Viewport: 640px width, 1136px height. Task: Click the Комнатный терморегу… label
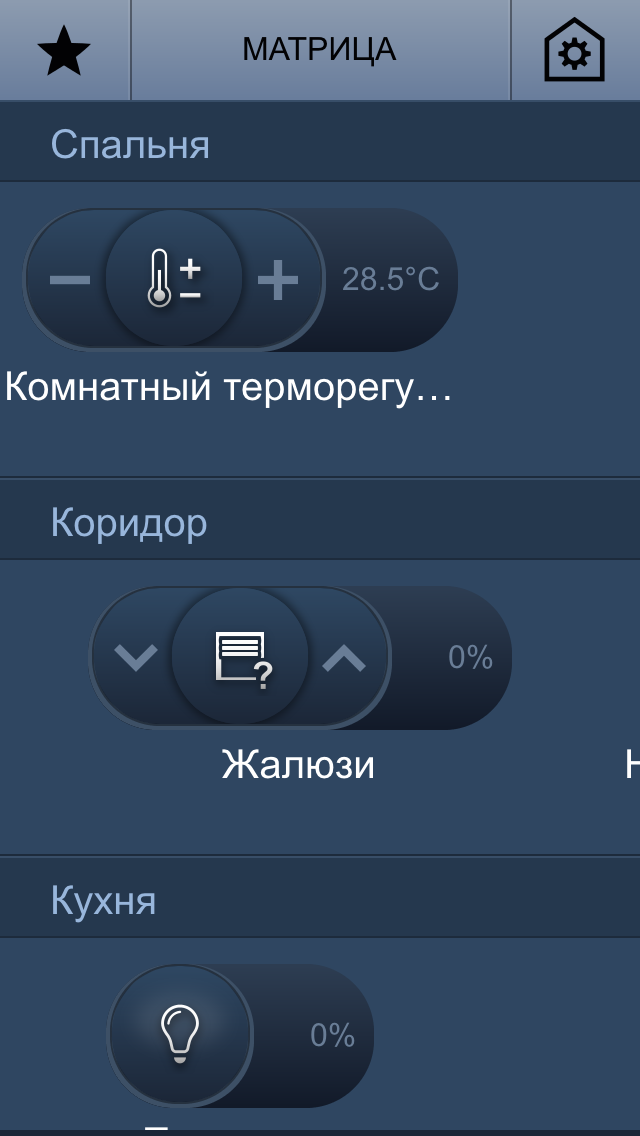tap(228, 388)
